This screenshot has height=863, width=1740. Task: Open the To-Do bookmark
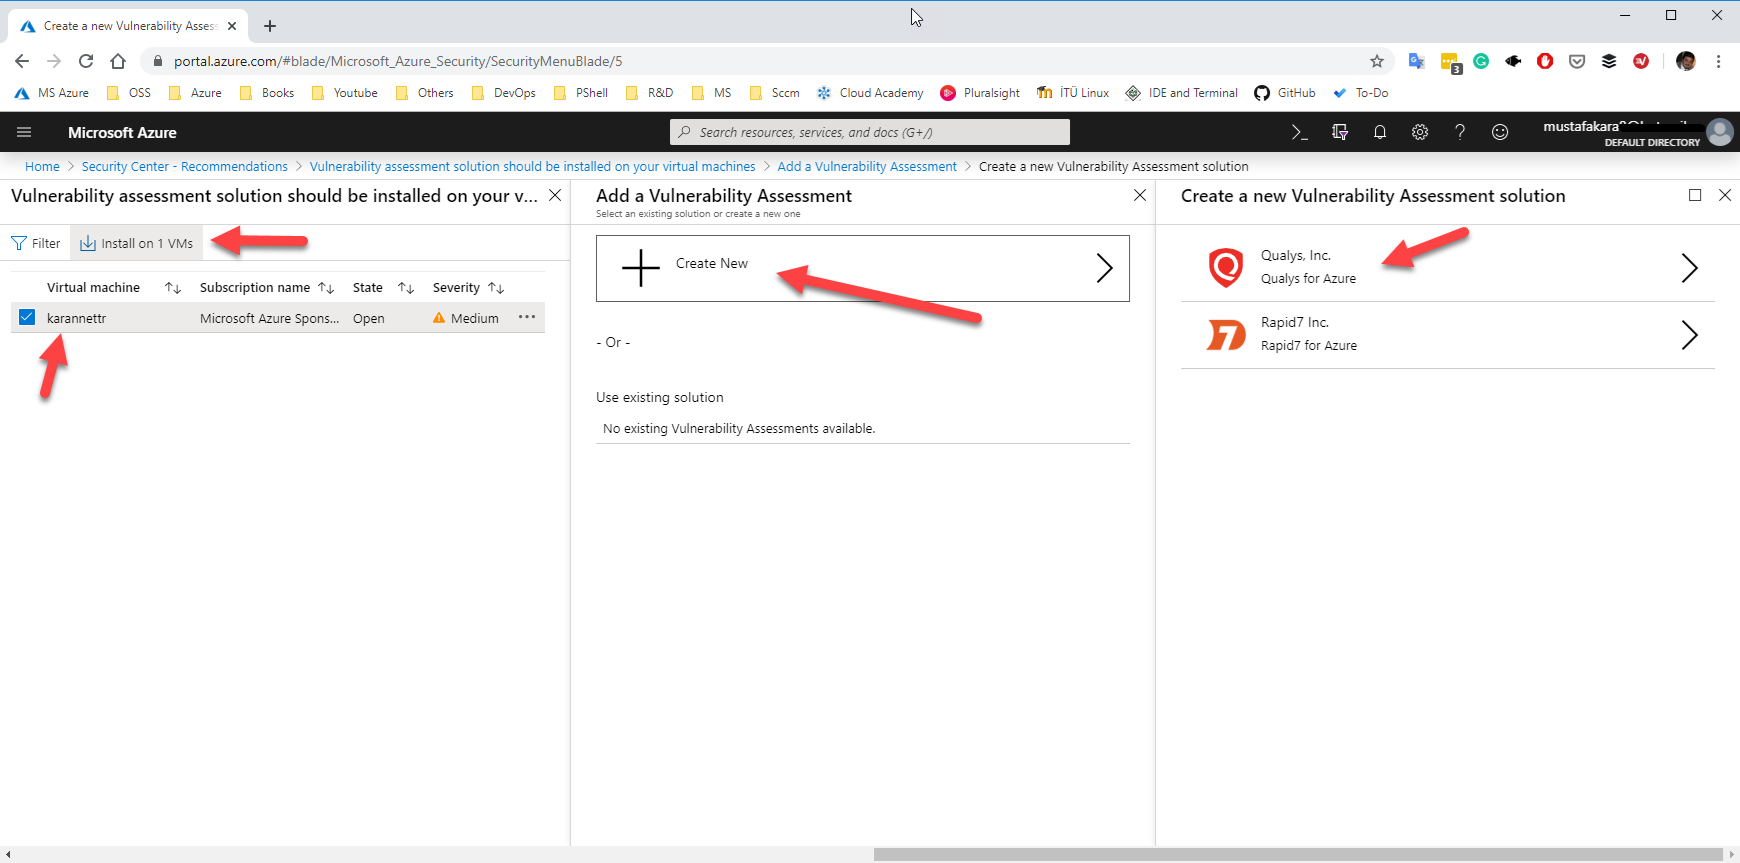(1360, 93)
